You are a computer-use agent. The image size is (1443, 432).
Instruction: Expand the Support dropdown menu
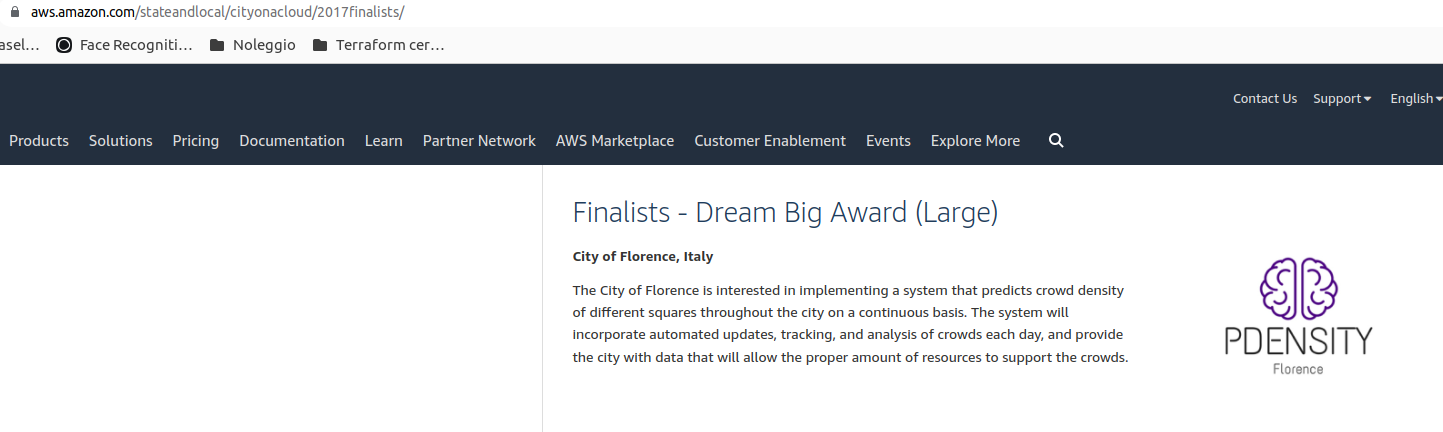tap(1341, 99)
